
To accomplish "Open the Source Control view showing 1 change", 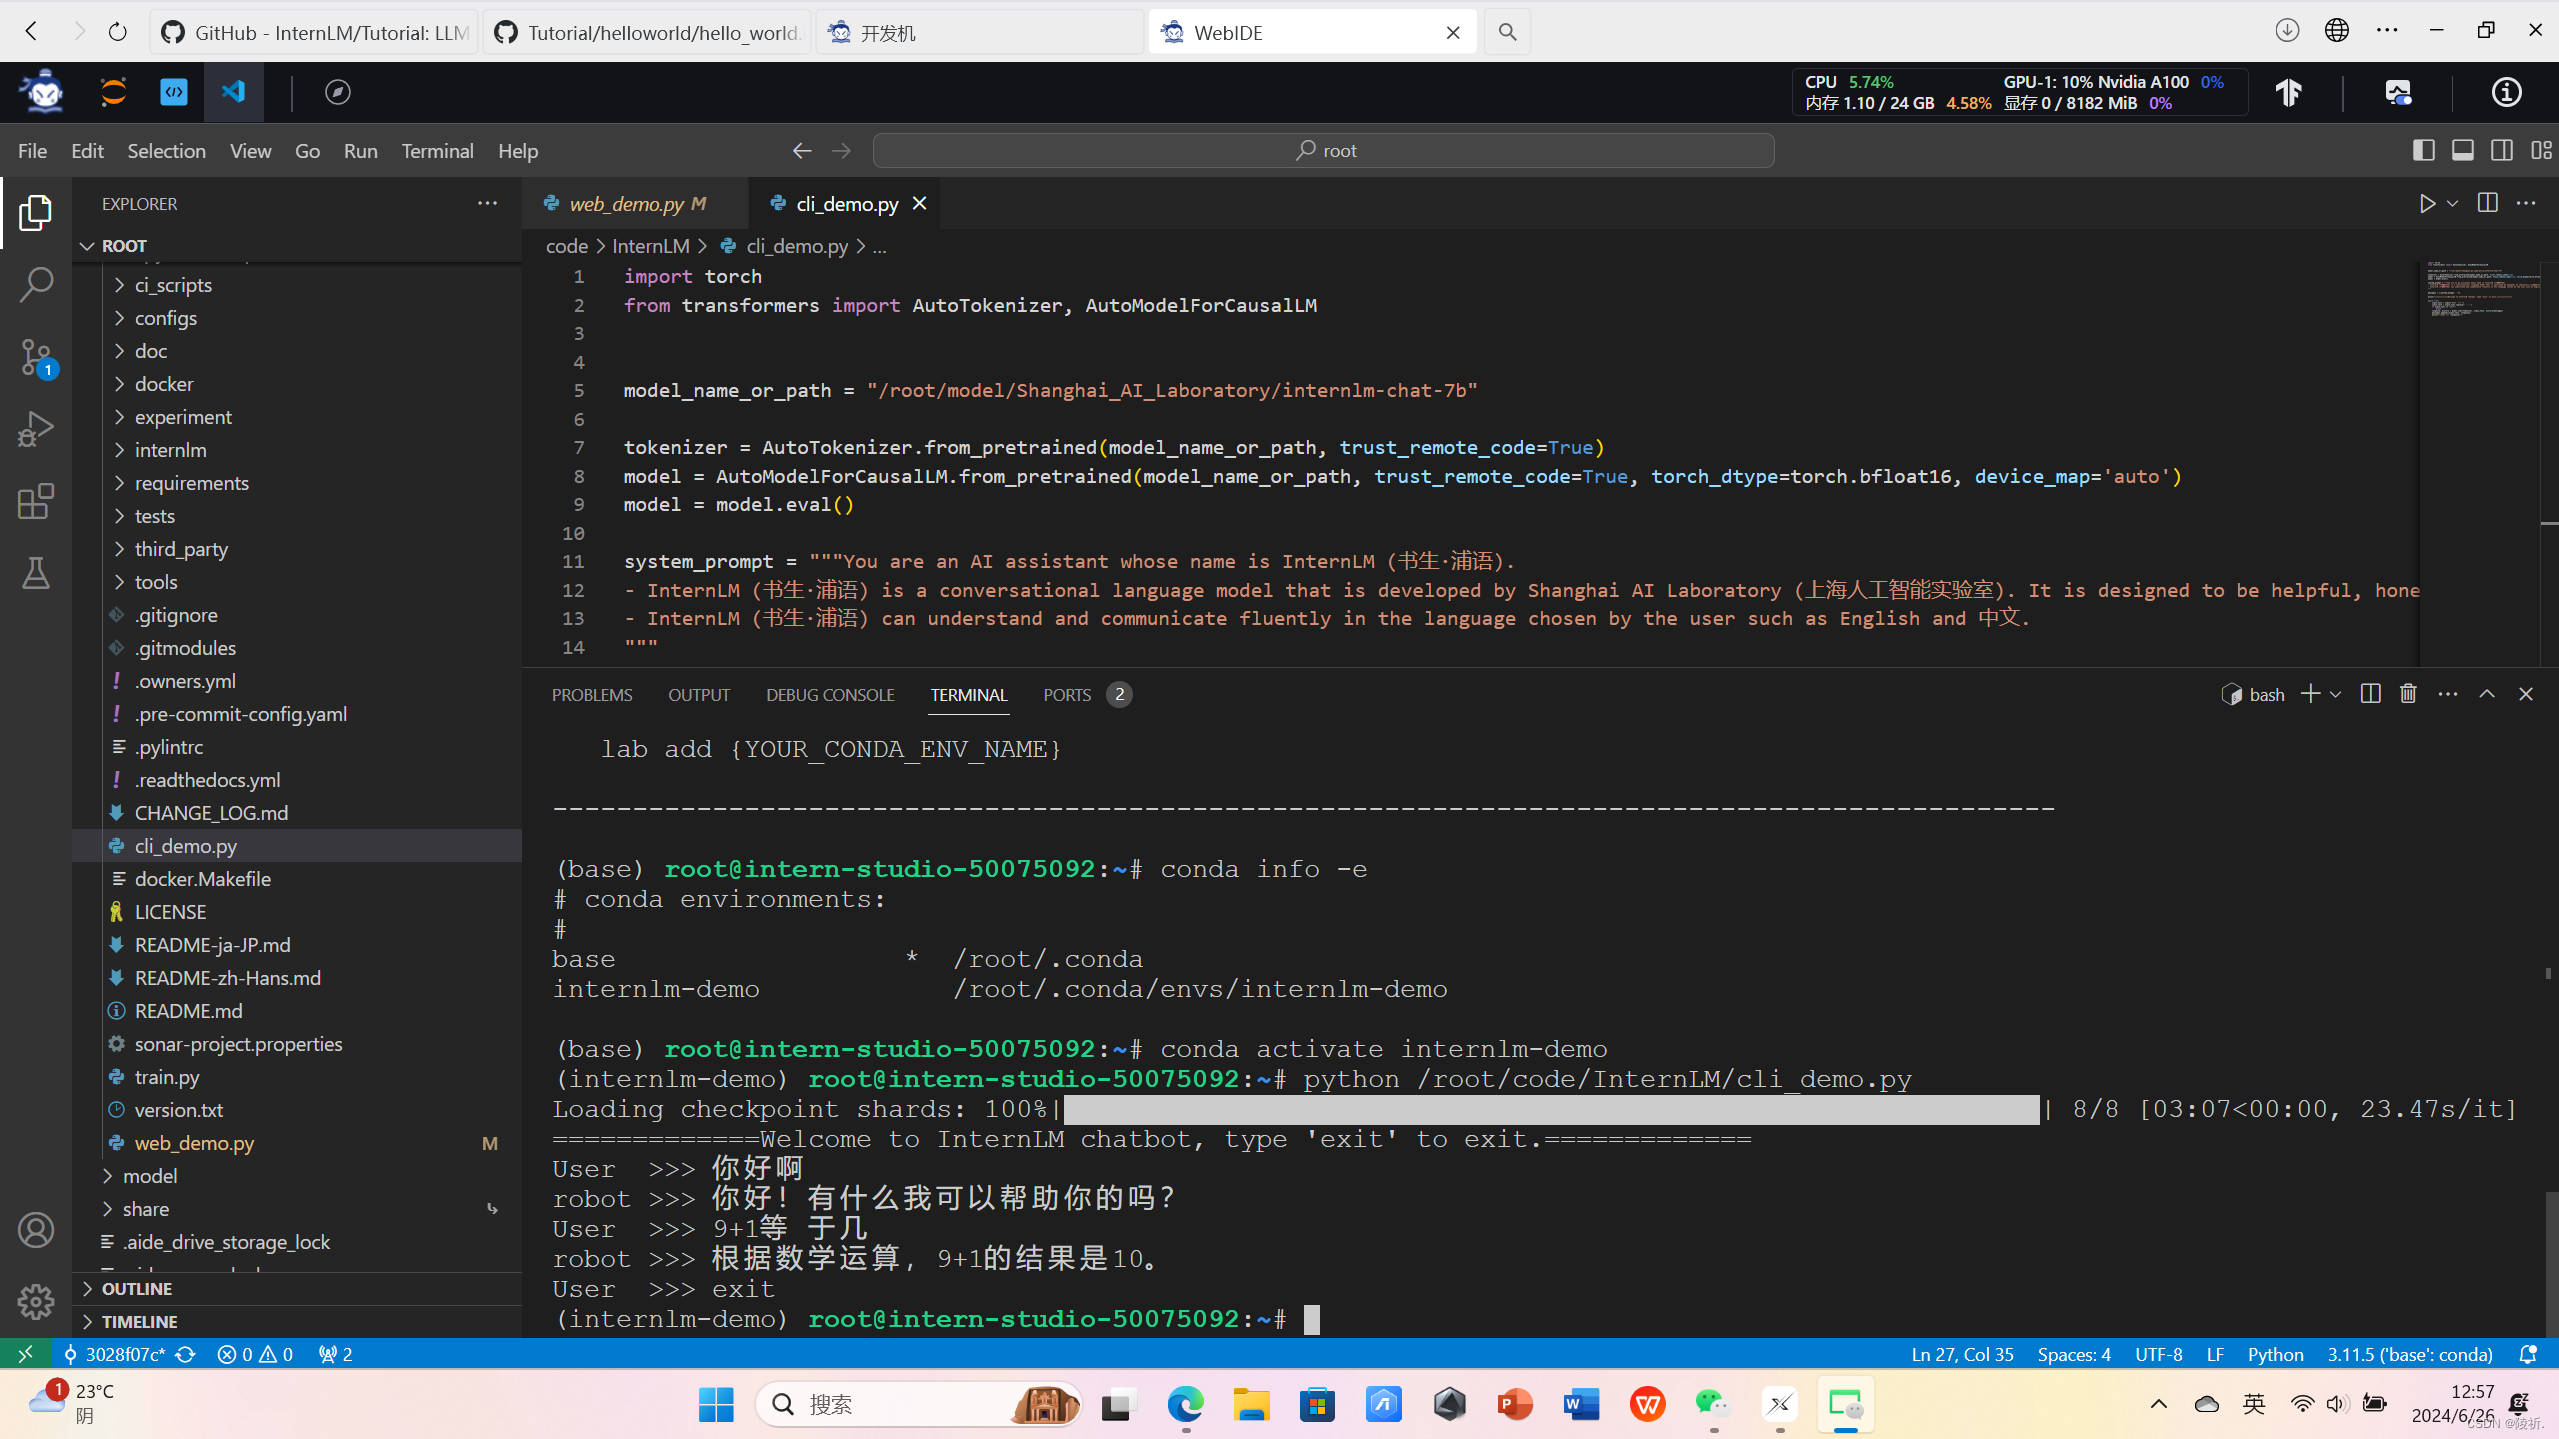I will click(x=36, y=356).
